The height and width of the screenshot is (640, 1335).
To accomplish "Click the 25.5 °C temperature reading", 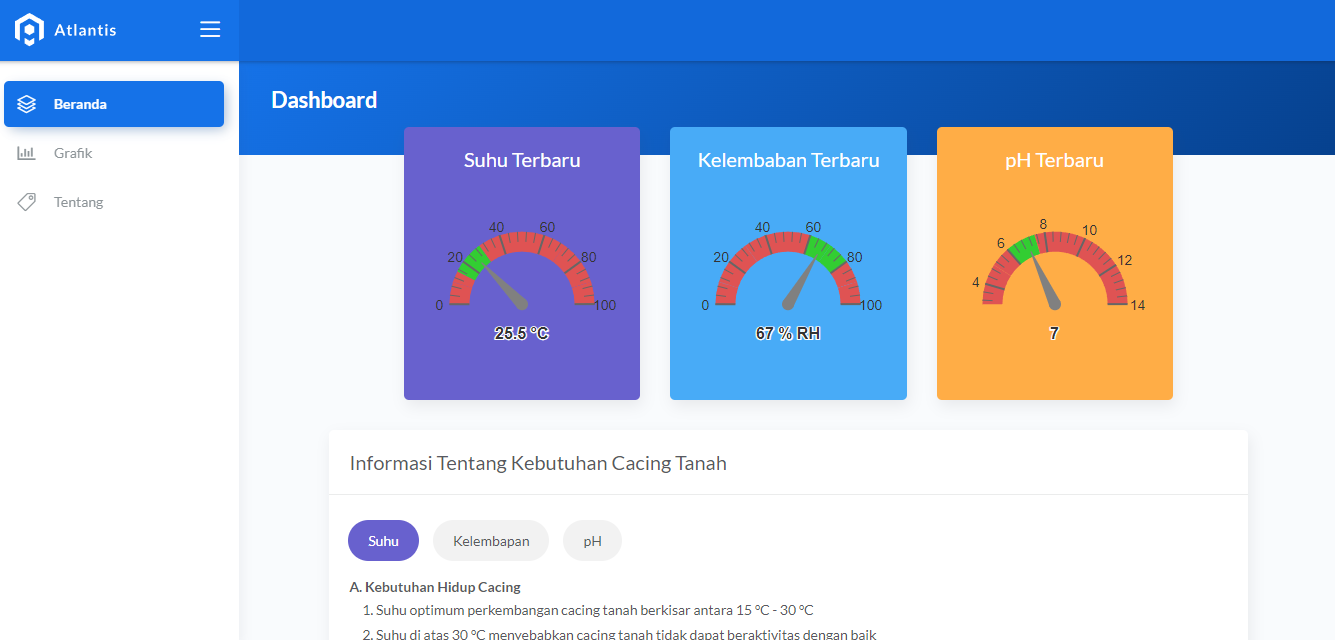I will pyautogui.click(x=521, y=334).
